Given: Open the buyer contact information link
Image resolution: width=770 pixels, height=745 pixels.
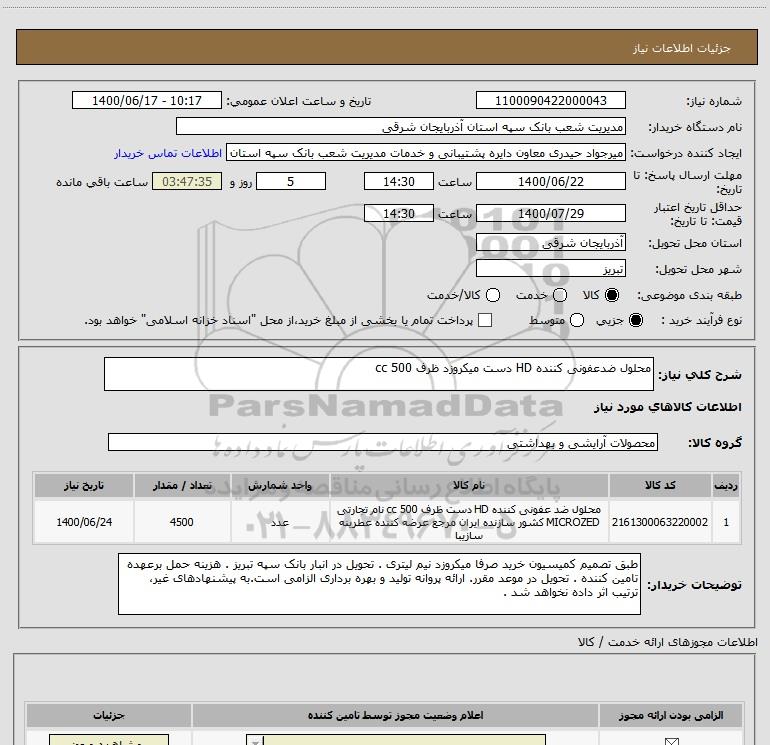Looking at the screenshot, I should coord(168,153).
